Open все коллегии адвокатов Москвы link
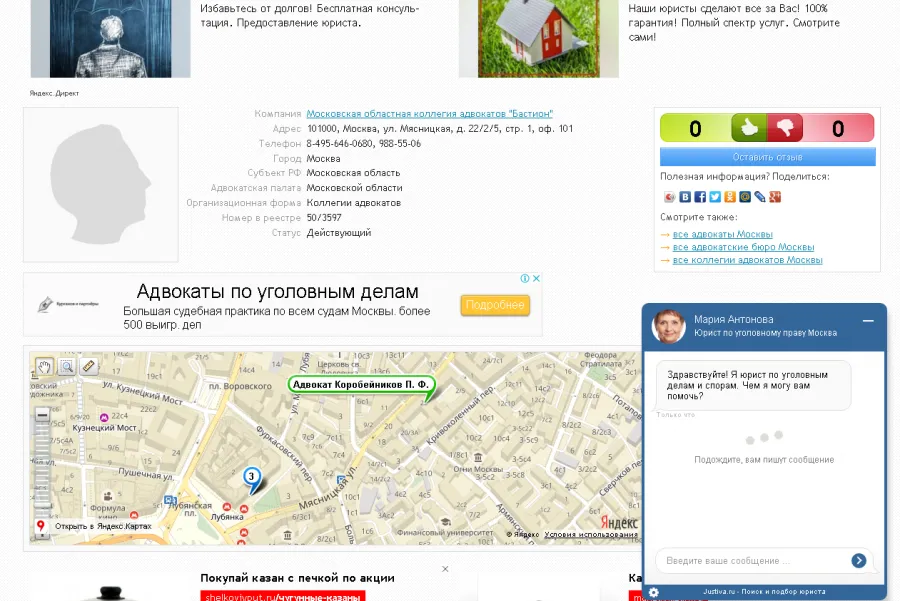The height and width of the screenshot is (601, 900). click(747, 260)
